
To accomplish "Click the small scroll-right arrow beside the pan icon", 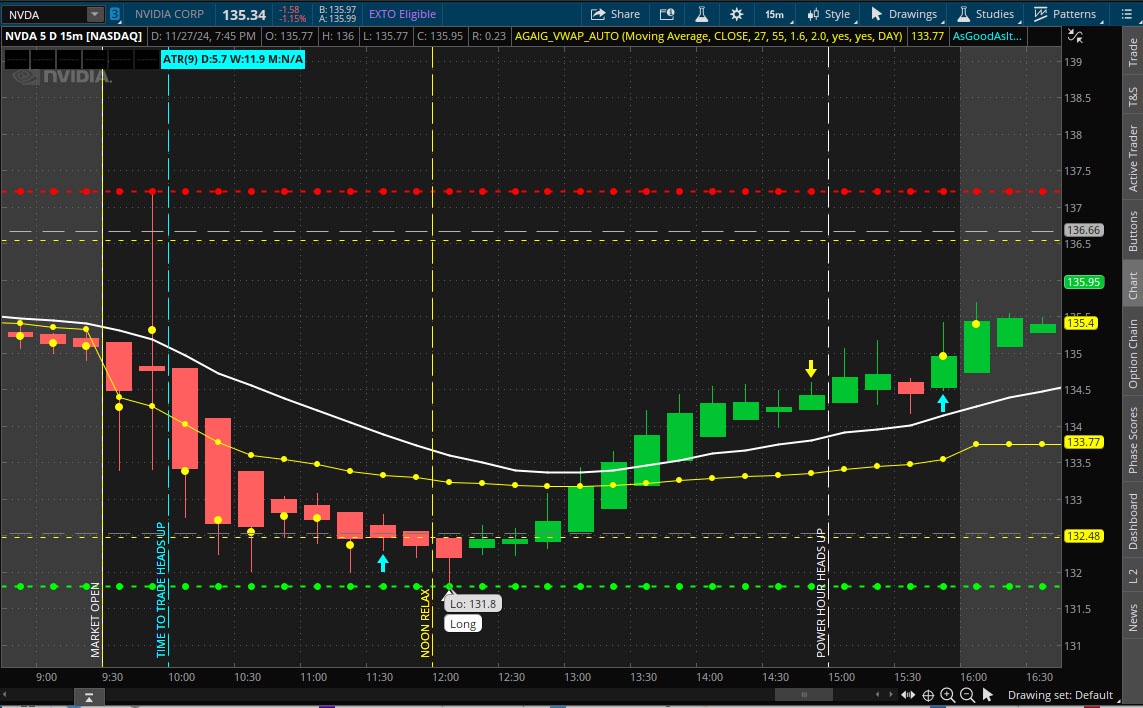I will 892,695.
